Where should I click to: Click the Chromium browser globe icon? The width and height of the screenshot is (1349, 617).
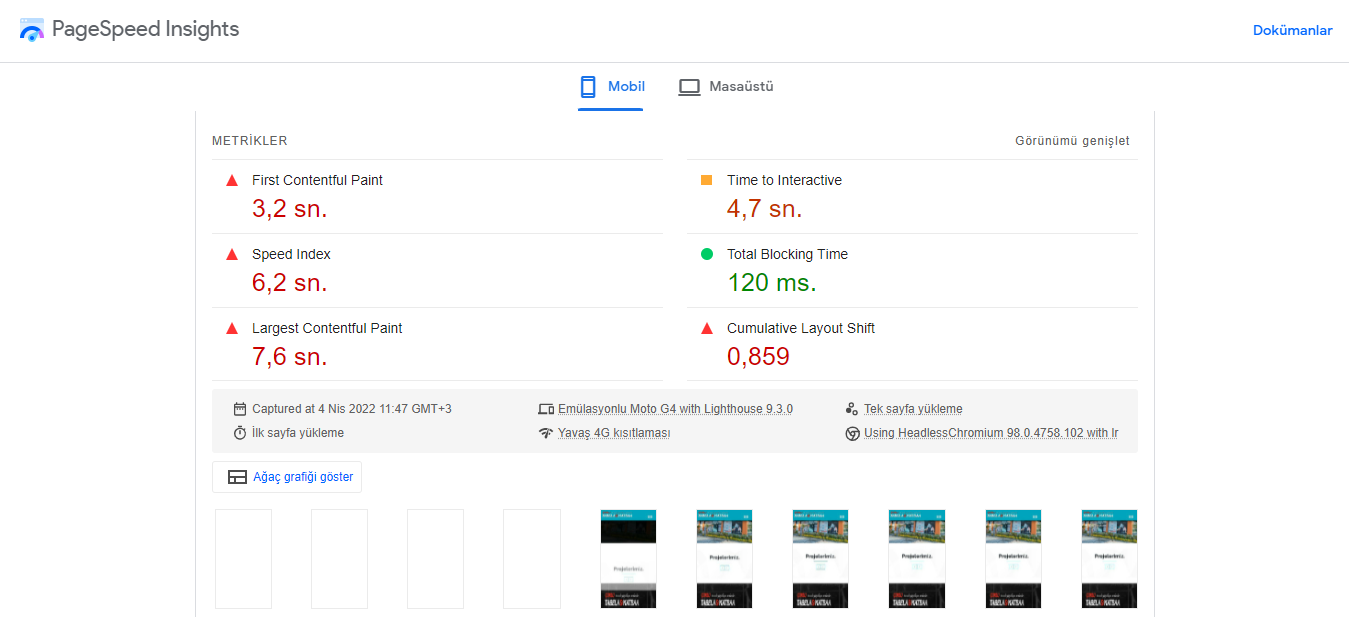(853, 433)
